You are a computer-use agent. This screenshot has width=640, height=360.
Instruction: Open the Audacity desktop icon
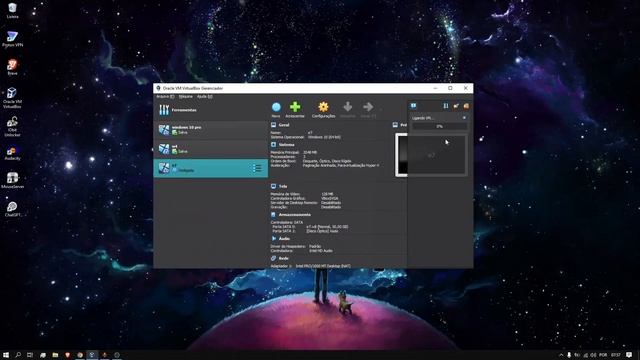pos(12,153)
